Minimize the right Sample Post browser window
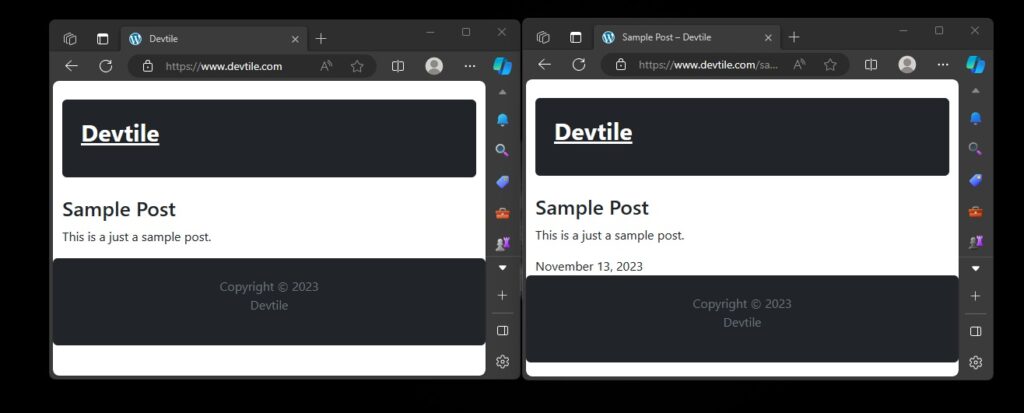 pos(903,31)
